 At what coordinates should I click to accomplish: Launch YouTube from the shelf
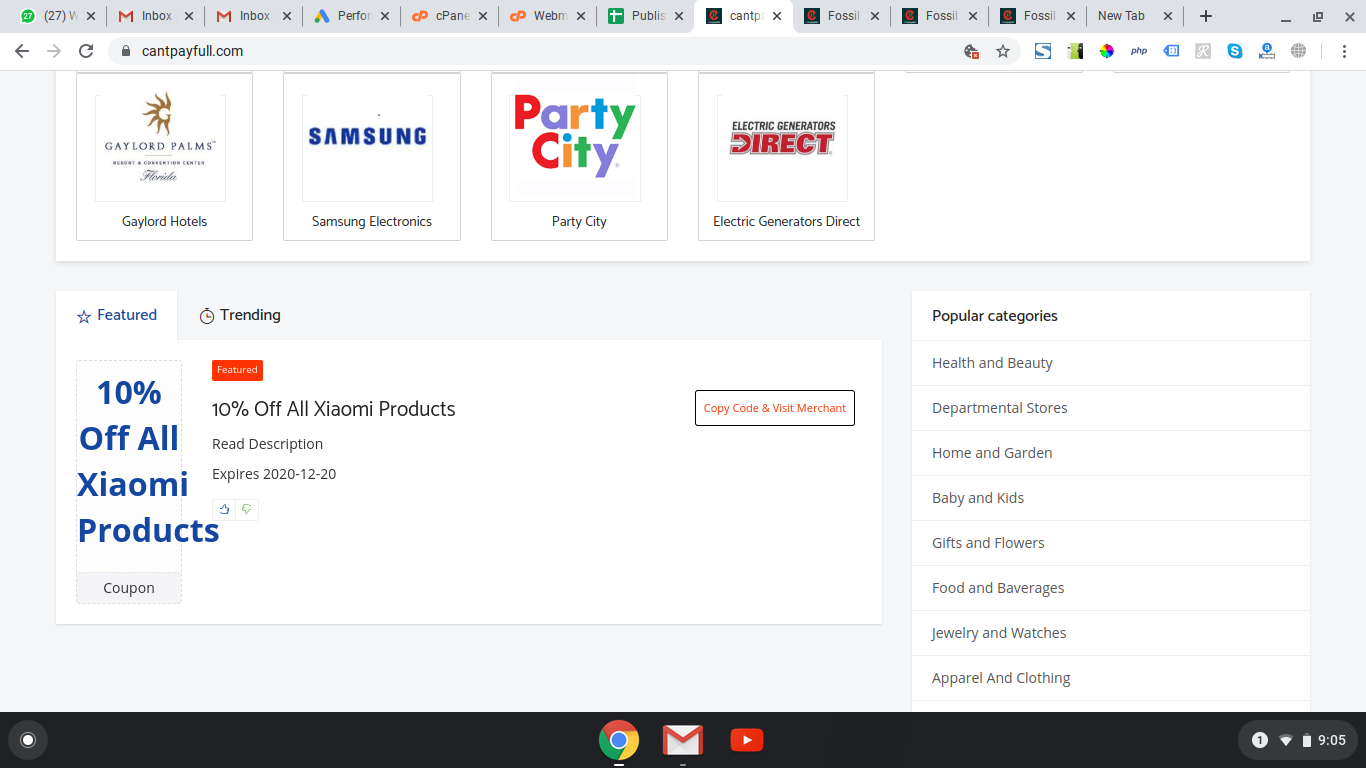pos(747,740)
